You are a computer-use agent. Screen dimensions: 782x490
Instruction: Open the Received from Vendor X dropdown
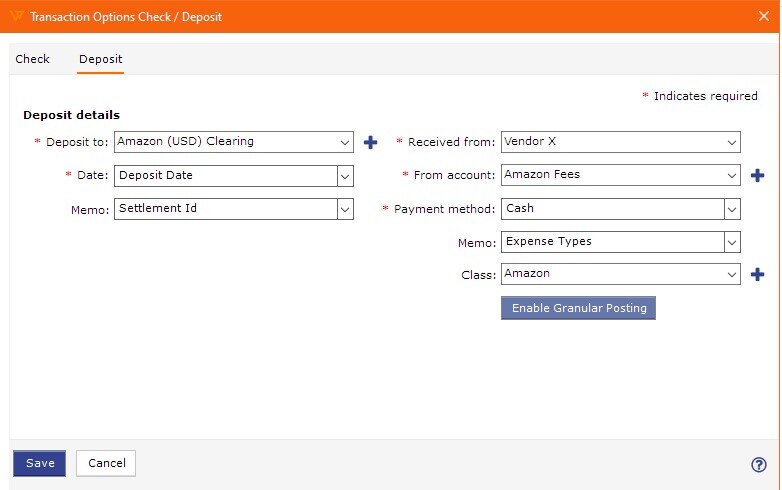tap(620, 142)
